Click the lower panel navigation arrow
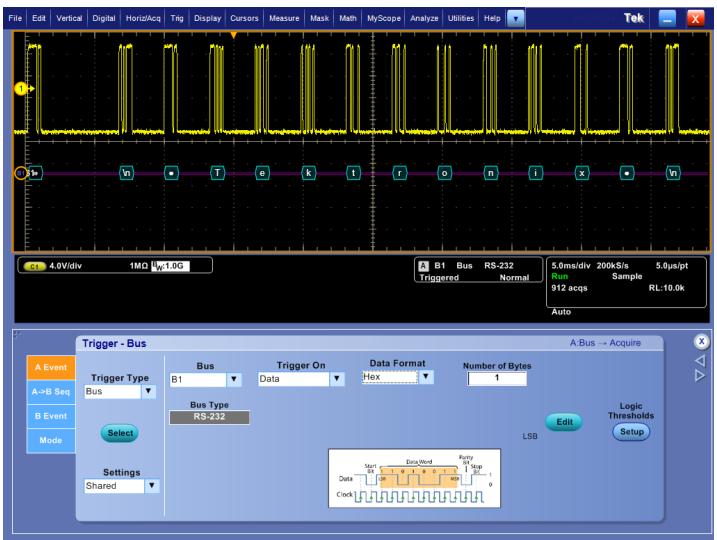The height and width of the screenshot is (540, 717). [x=700, y=376]
